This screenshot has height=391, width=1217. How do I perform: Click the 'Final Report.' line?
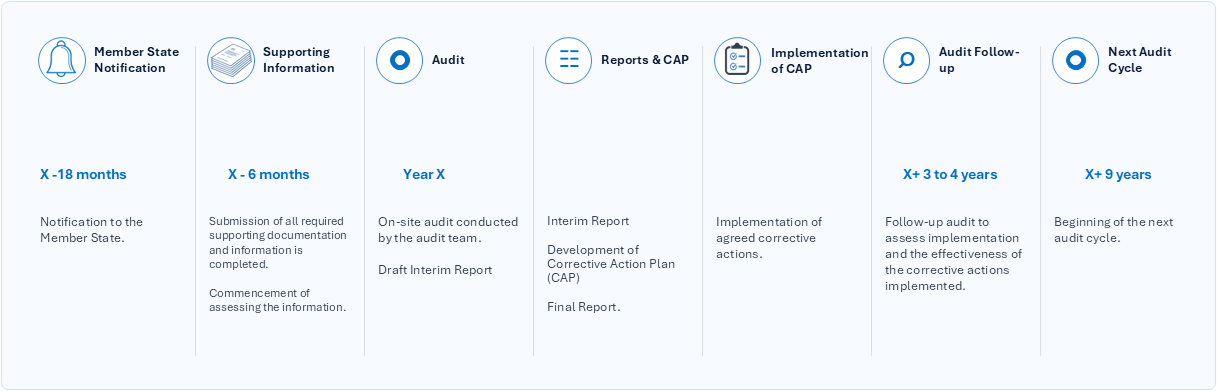coord(584,307)
